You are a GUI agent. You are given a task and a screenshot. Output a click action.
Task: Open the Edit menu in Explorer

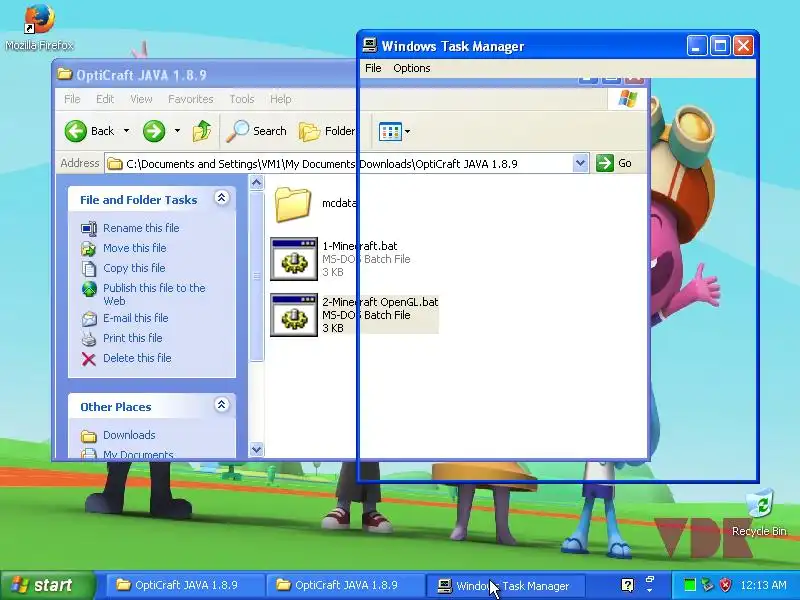coord(105,99)
